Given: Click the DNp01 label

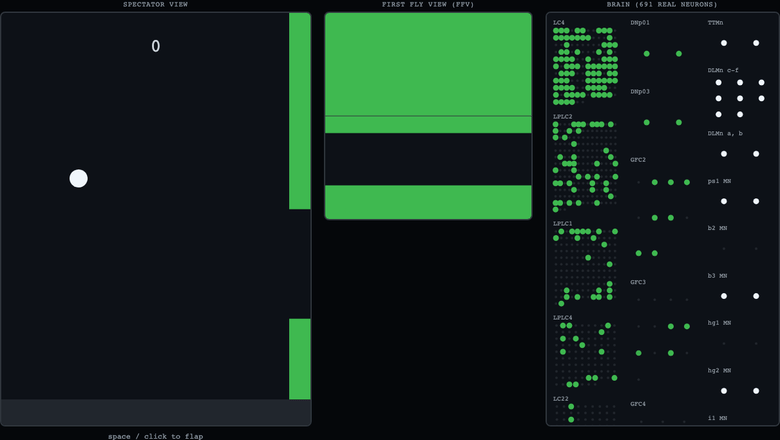Looking at the screenshot, I should point(640,23).
